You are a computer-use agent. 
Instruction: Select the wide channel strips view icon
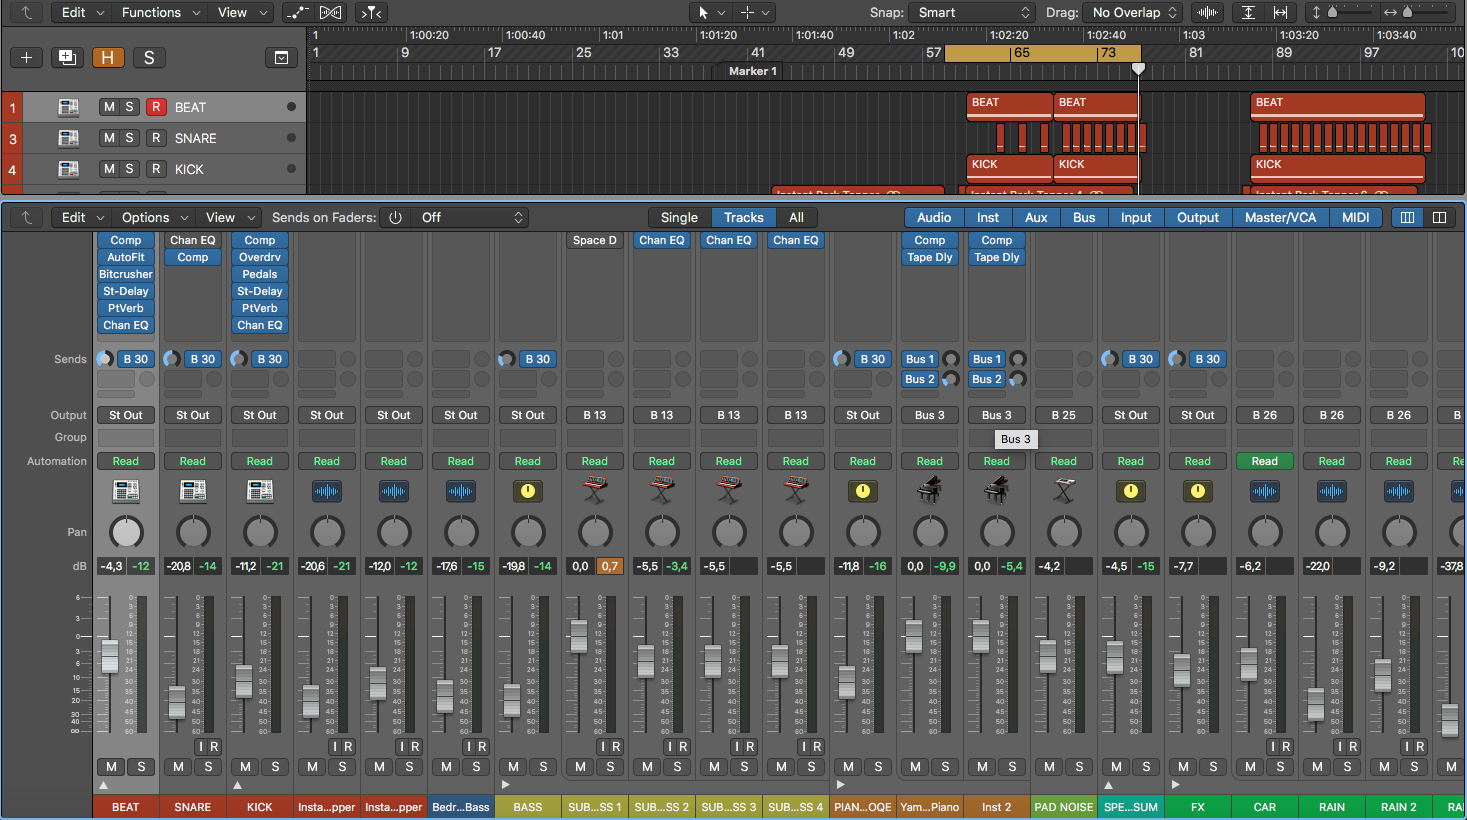click(x=1439, y=218)
